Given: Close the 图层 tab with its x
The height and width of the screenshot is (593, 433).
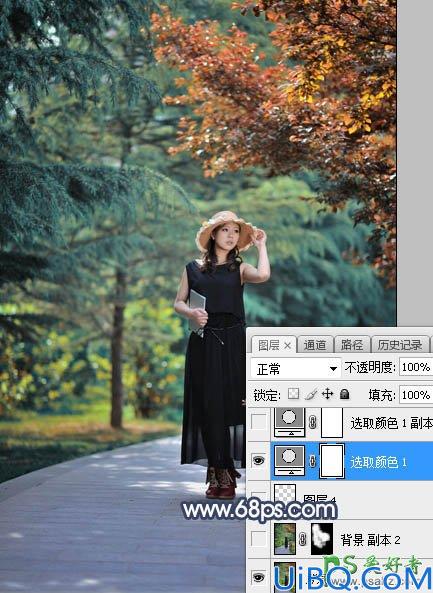Looking at the screenshot, I should [287, 345].
